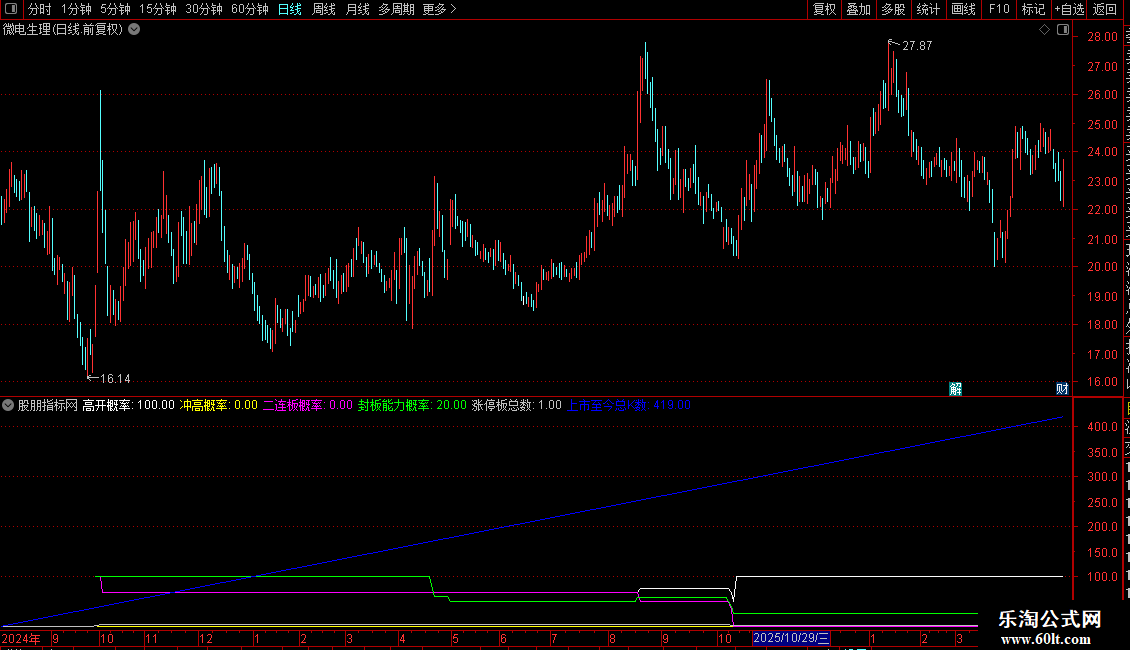This screenshot has height=650, width=1130.
Task: Open the dropdown next to 微电生理 title
Action: [x=134, y=30]
